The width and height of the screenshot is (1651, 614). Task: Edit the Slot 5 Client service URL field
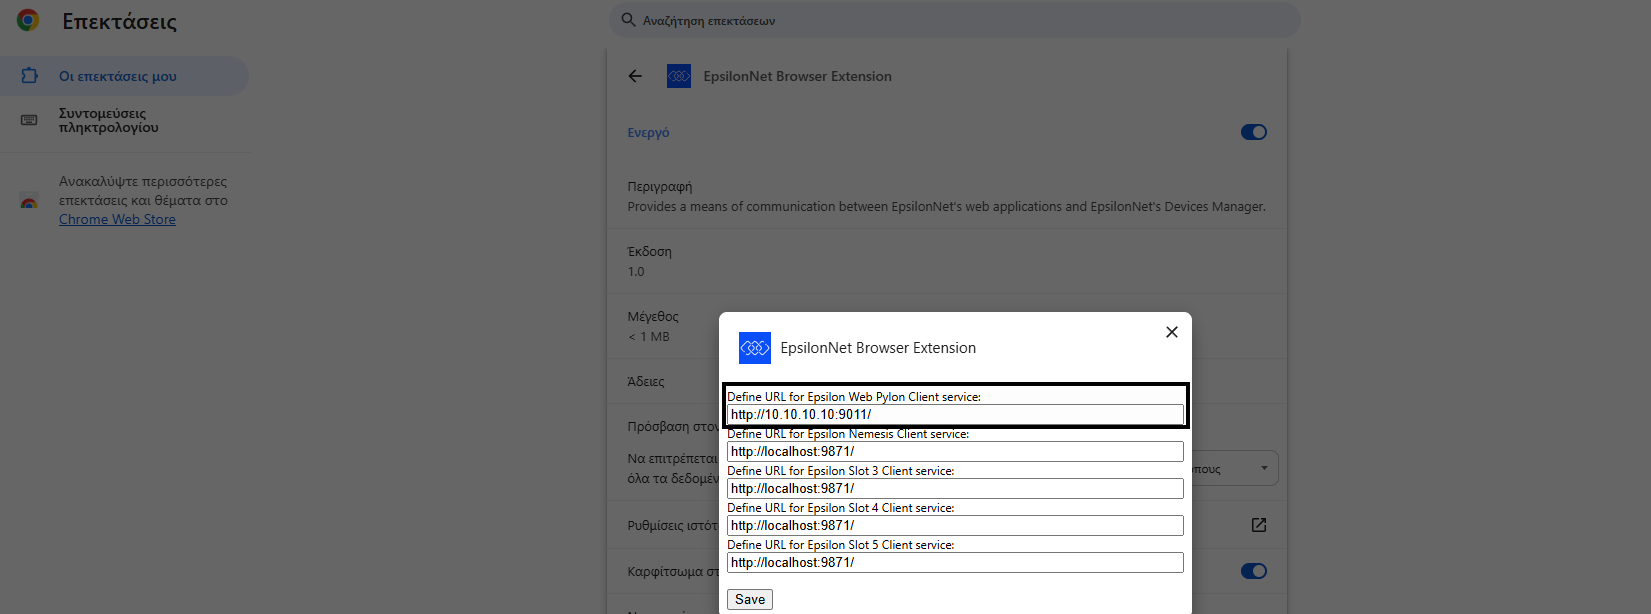(x=955, y=562)
